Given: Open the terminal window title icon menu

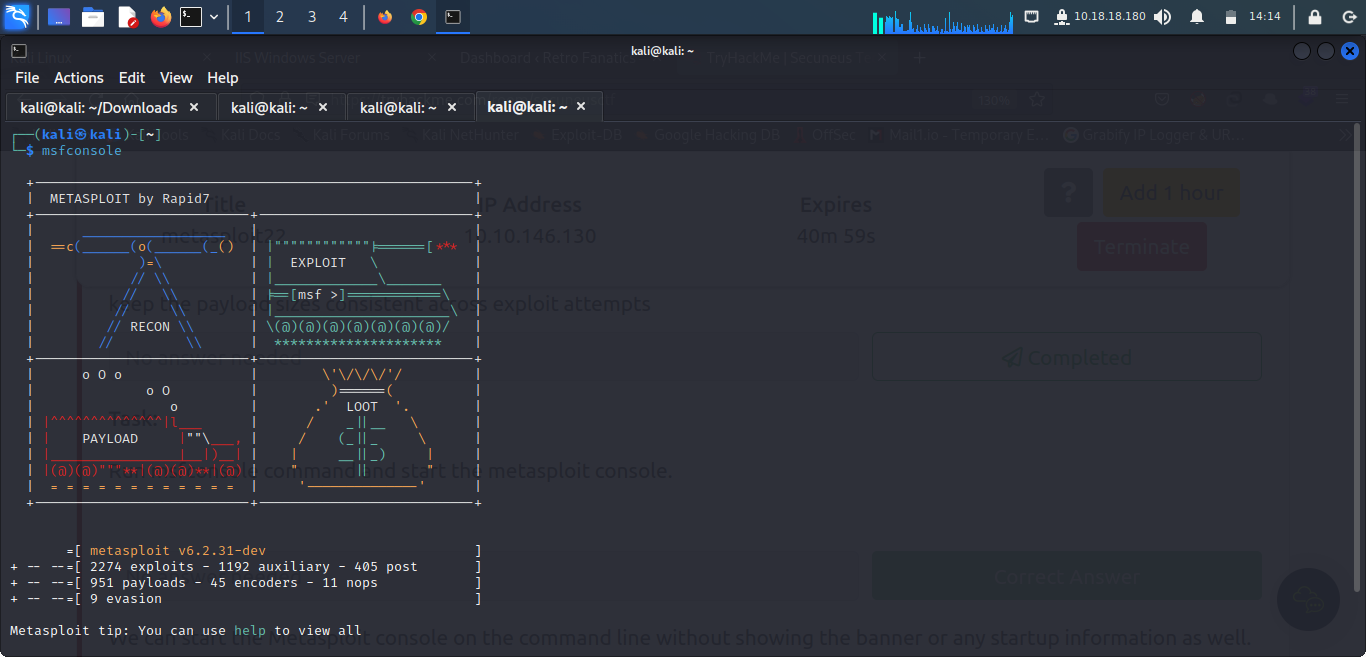Looking at the screenshot, I should (19, 50).
